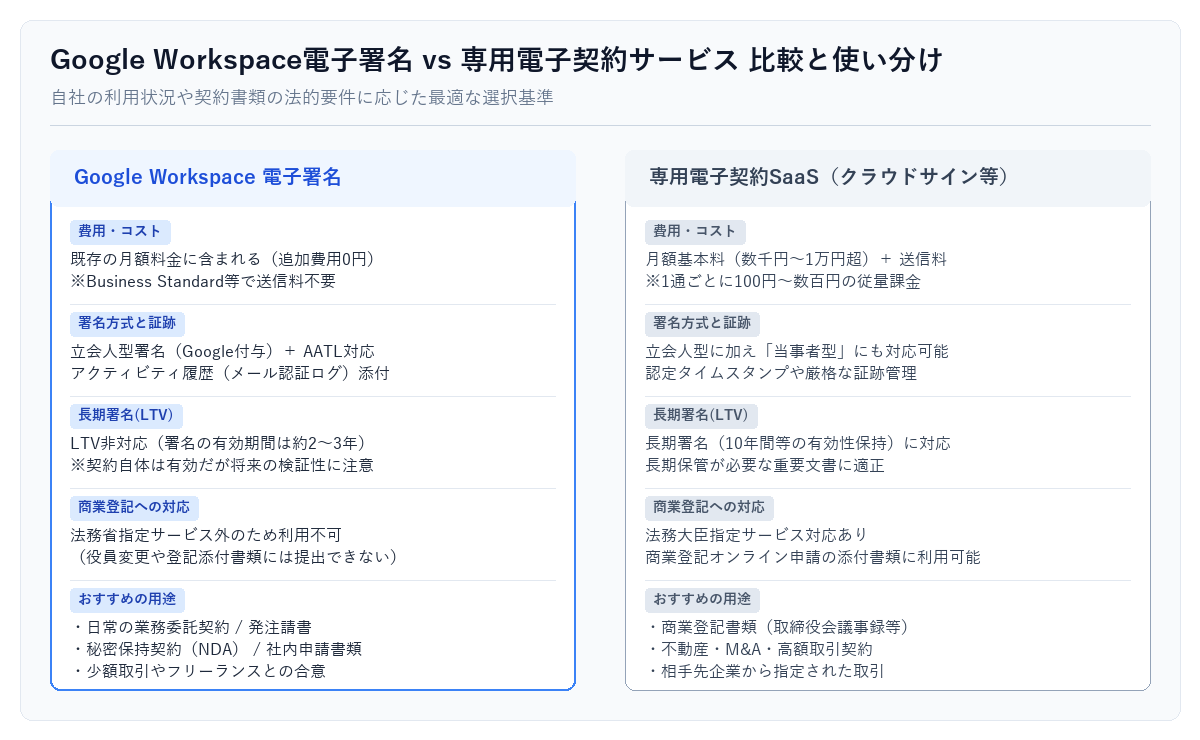Click '法務省指定サービス外のため利用不可' line

pos(206,535)
